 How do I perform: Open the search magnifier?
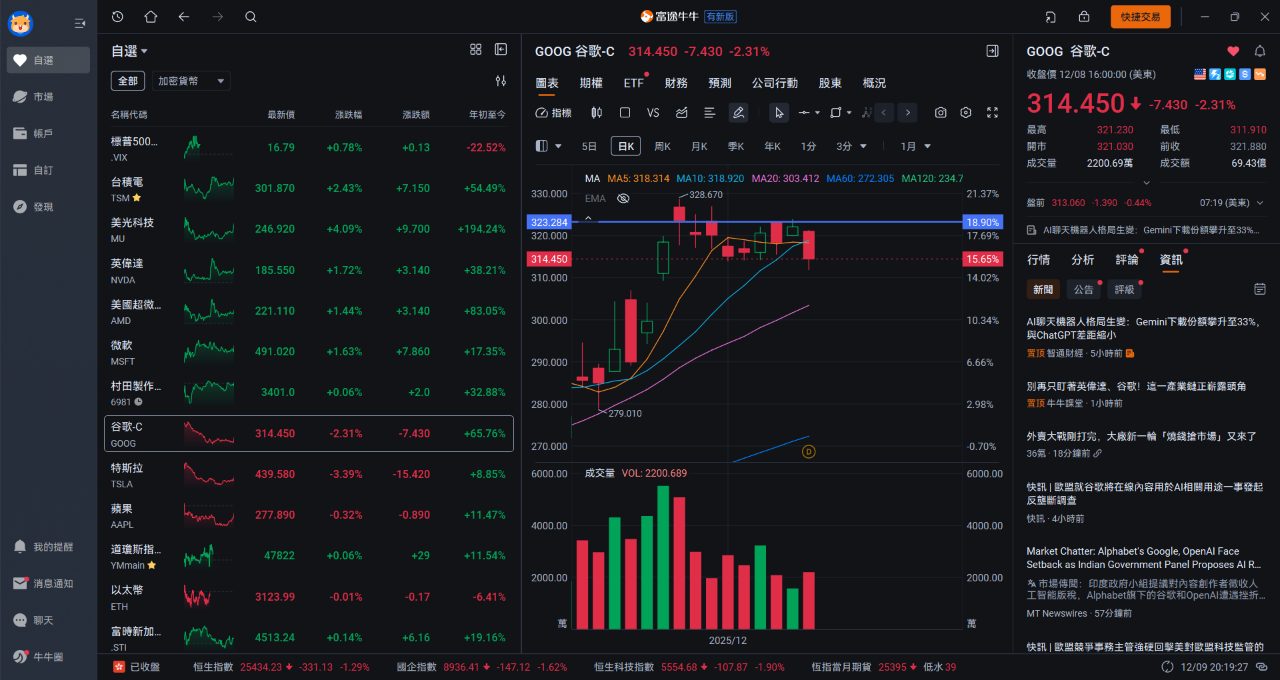[250, 17]
